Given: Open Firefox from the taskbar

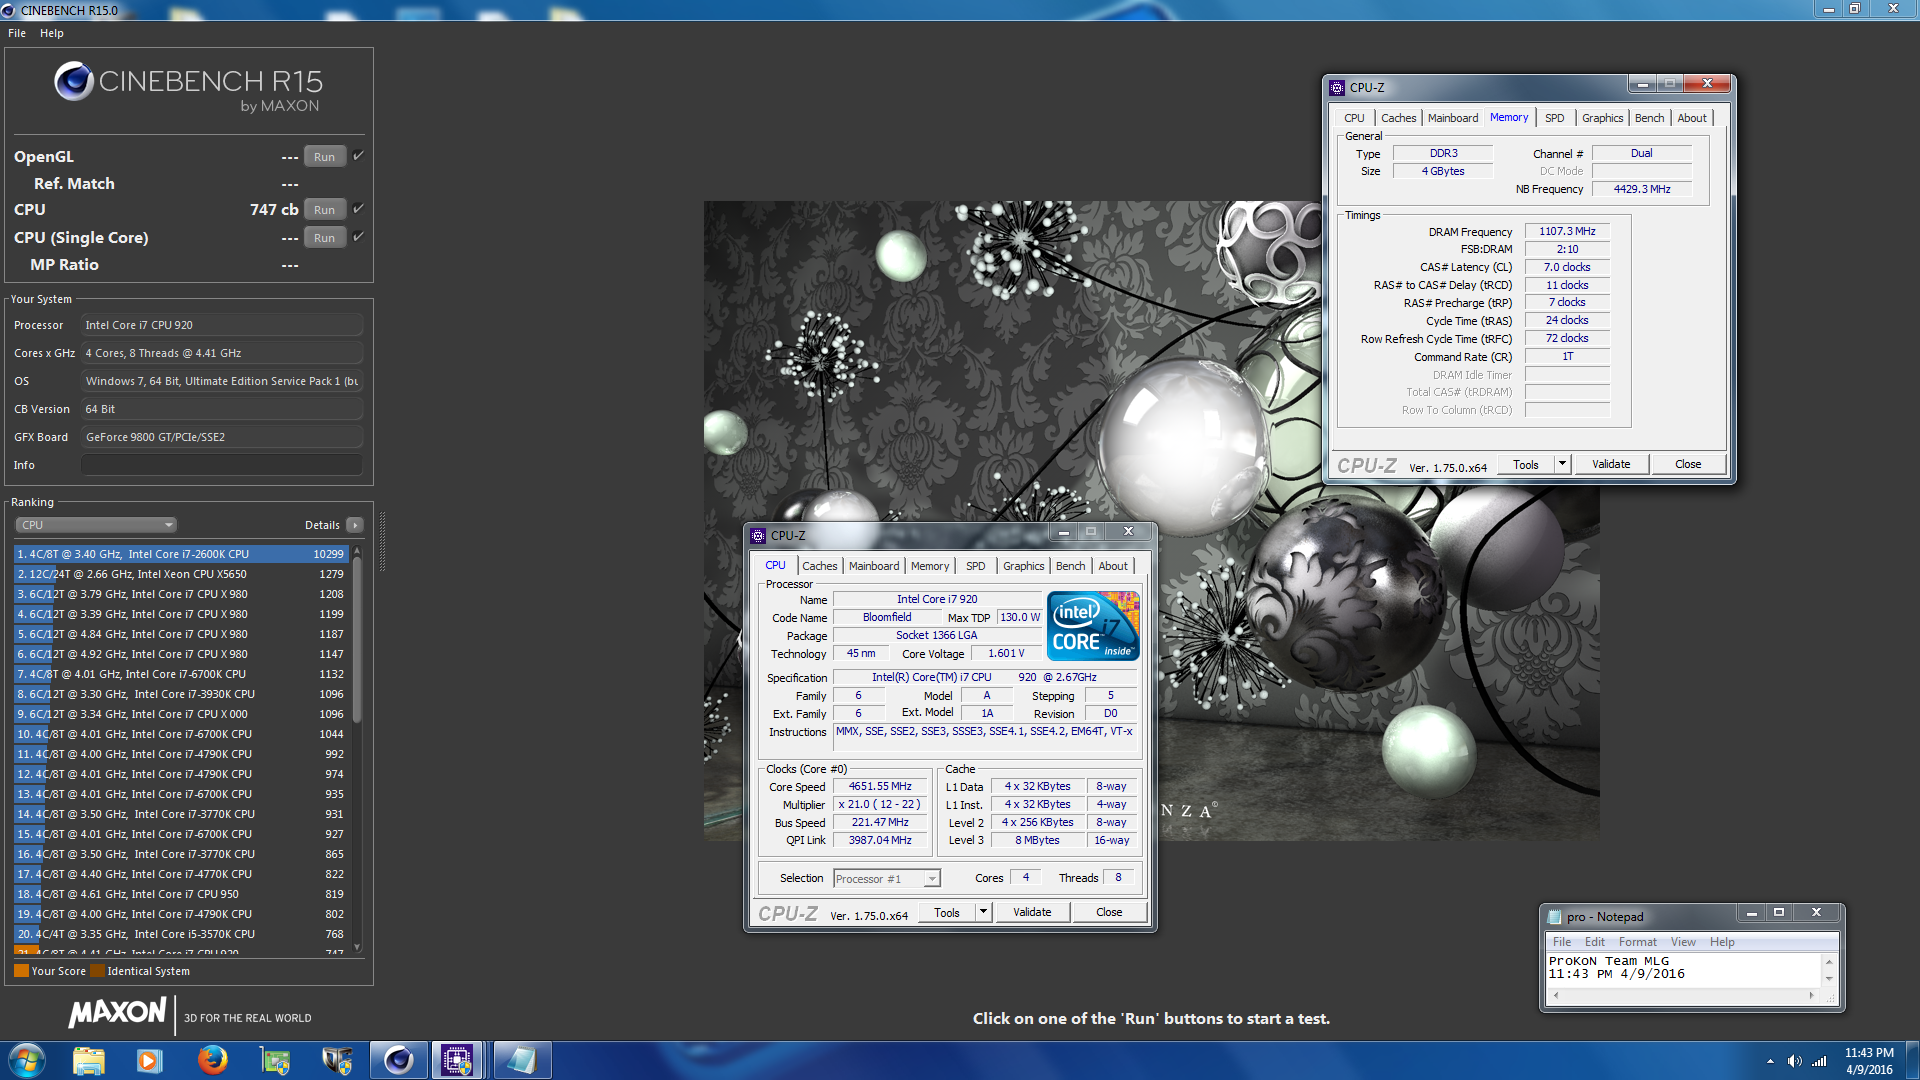Looking at the screenshot, I should click(212, 1060).
